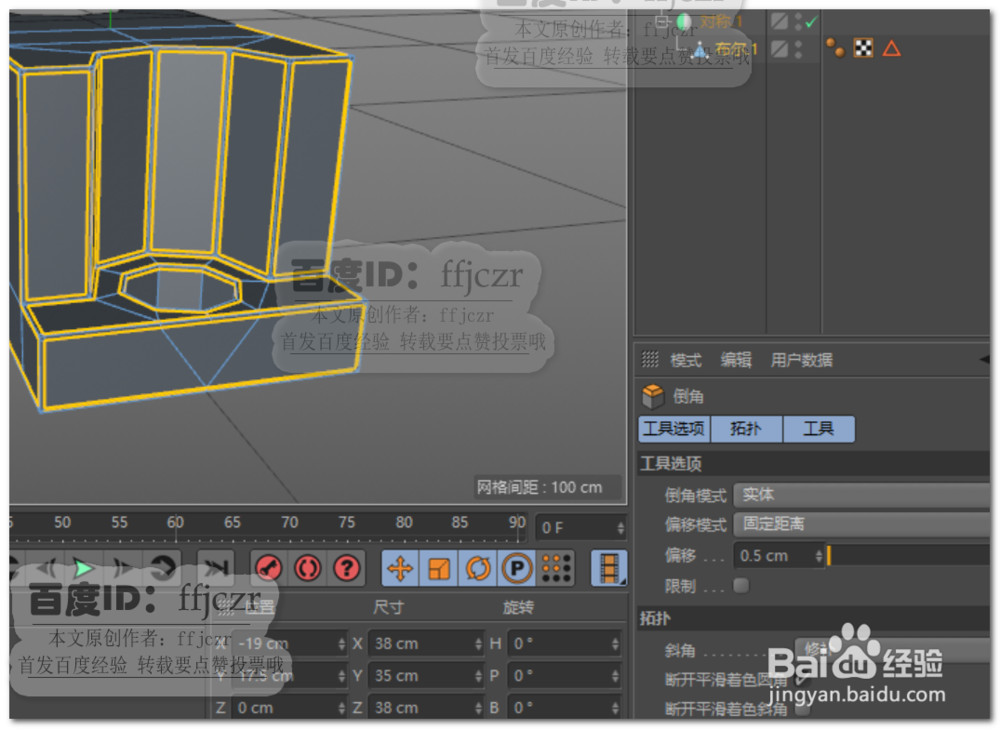Step the size X 38 cm spinner arrows
The width and height of the screenshot is (1000, 729).
coord(478,644)
